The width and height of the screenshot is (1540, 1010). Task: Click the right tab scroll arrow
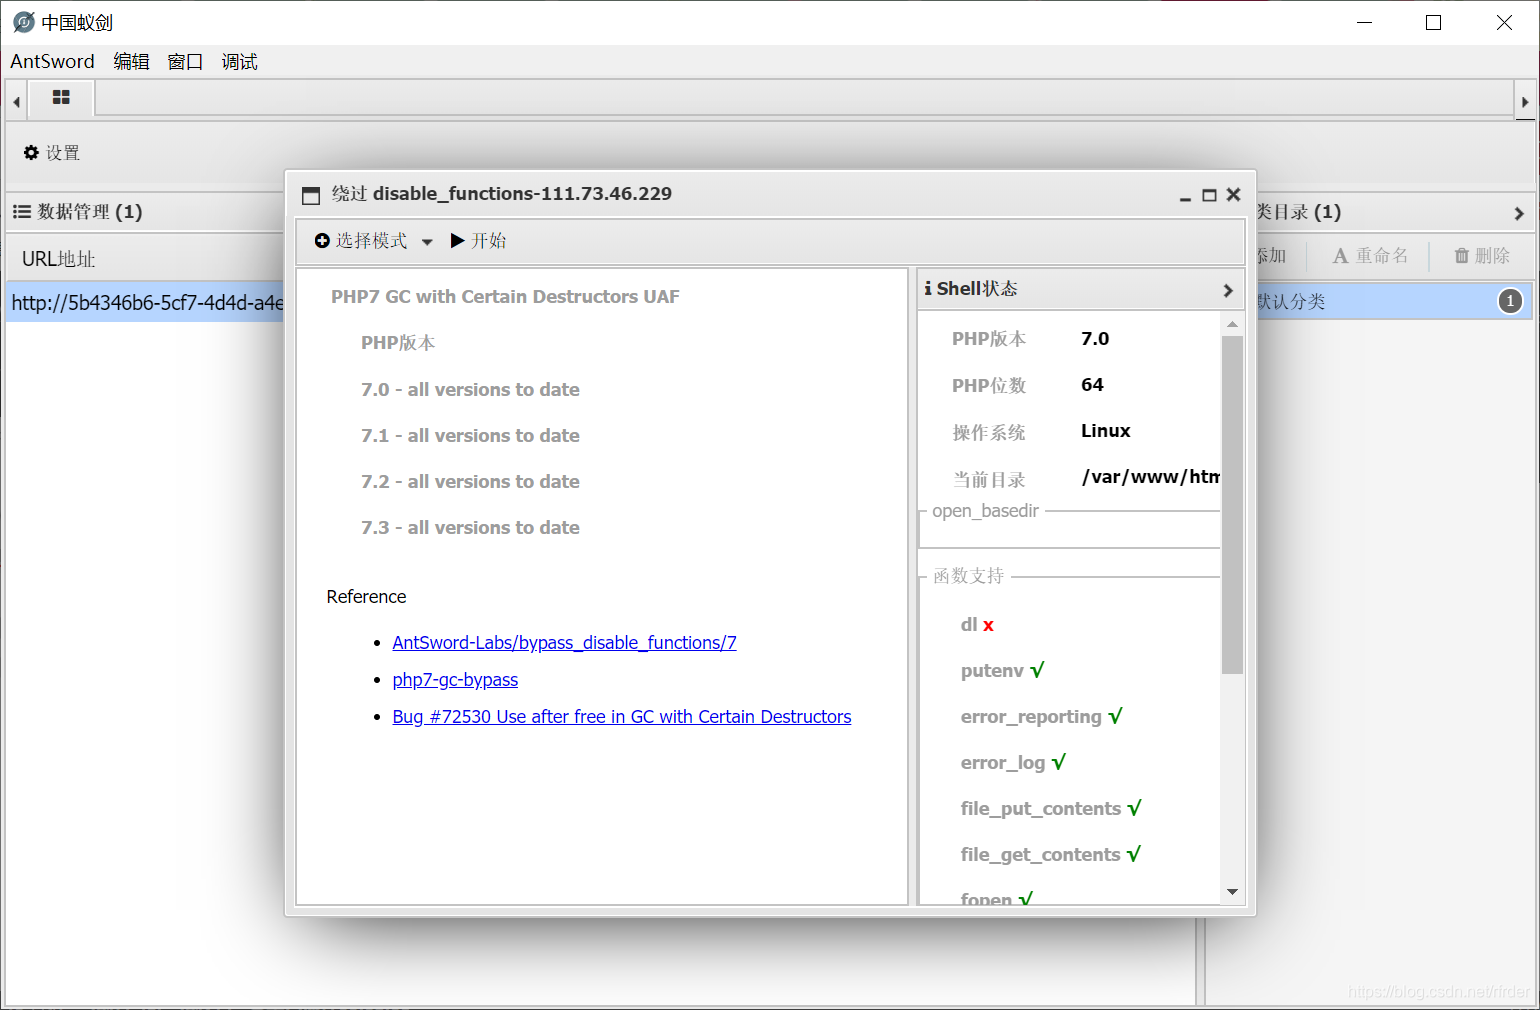tap(1524, 101)
